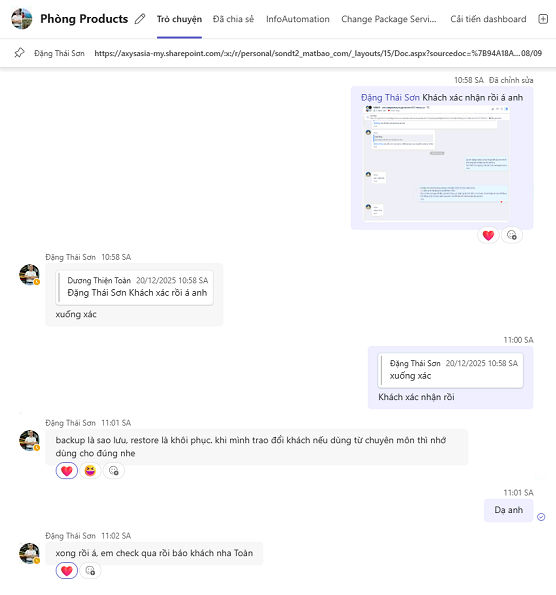Open the screenshot image thumbnail in the message

click(436, 163)
